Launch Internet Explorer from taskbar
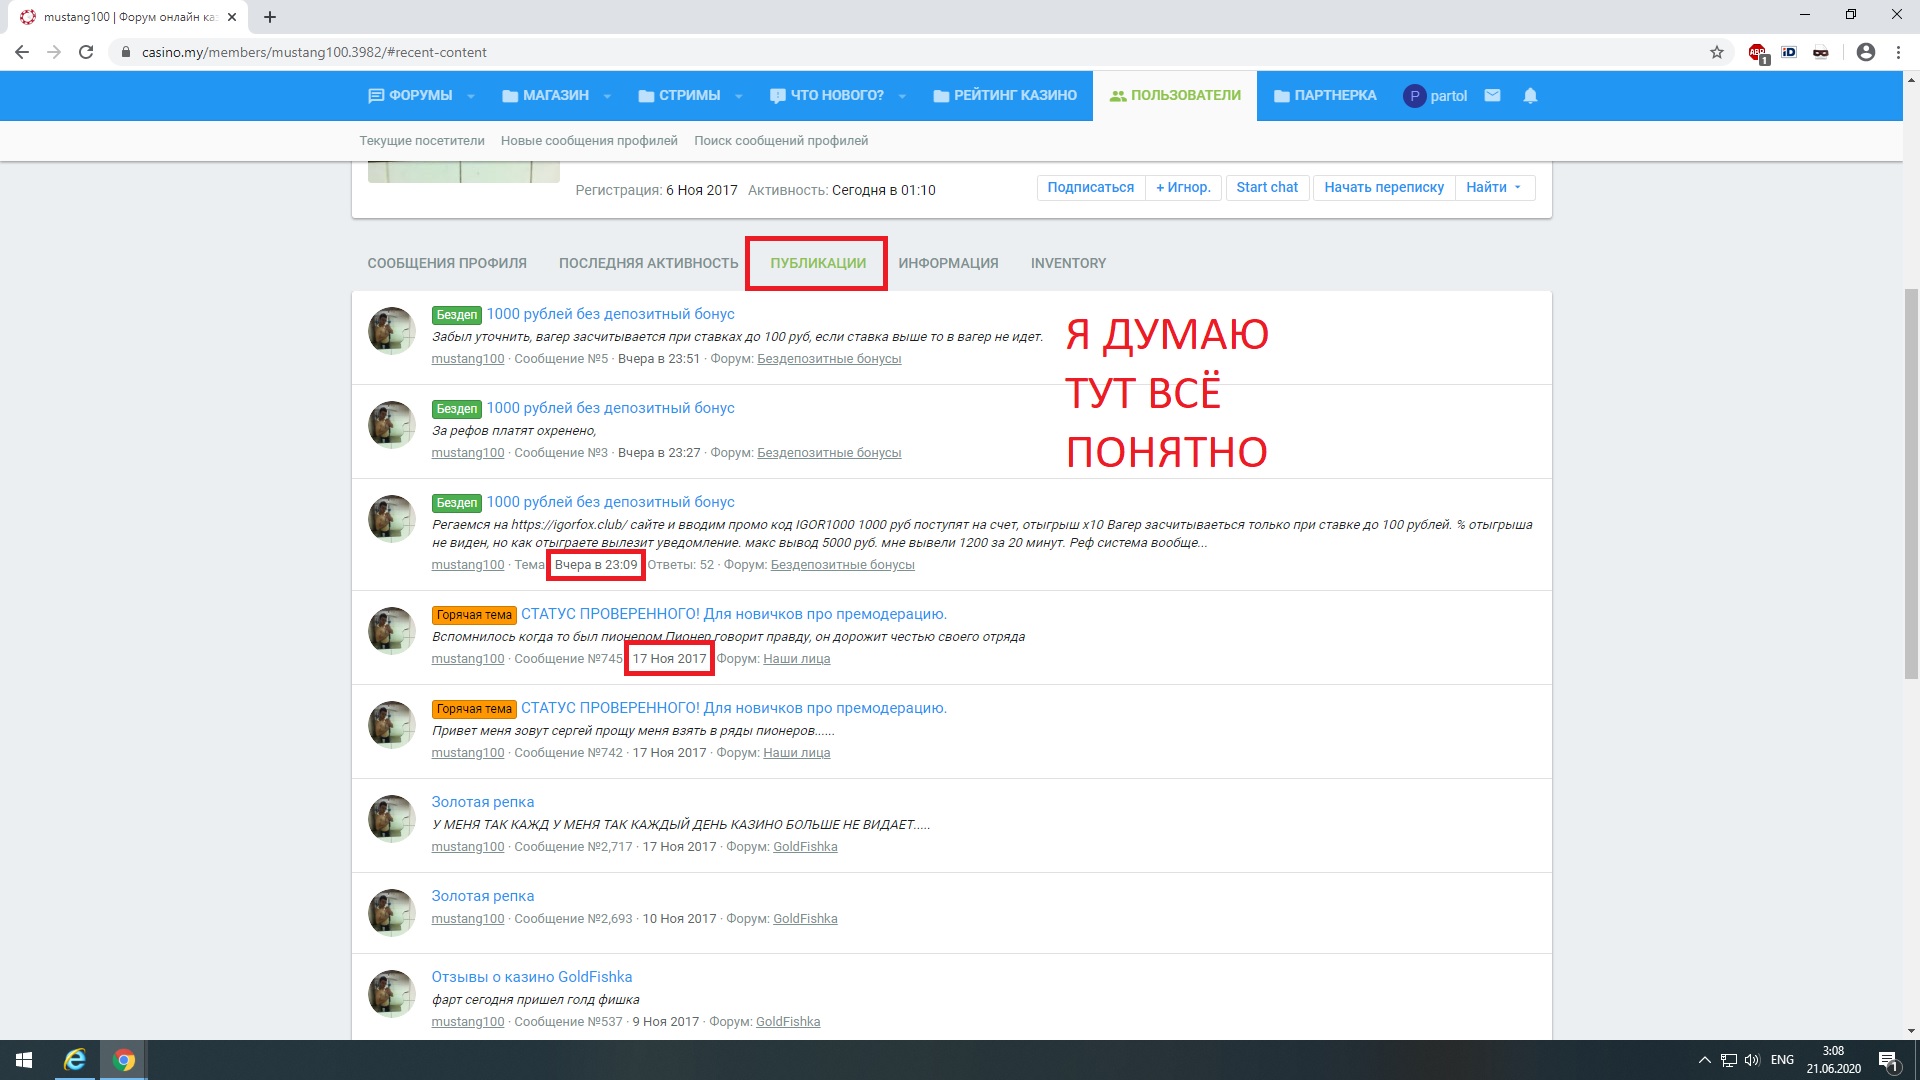1920x1080 pixels. [75, 1060]
